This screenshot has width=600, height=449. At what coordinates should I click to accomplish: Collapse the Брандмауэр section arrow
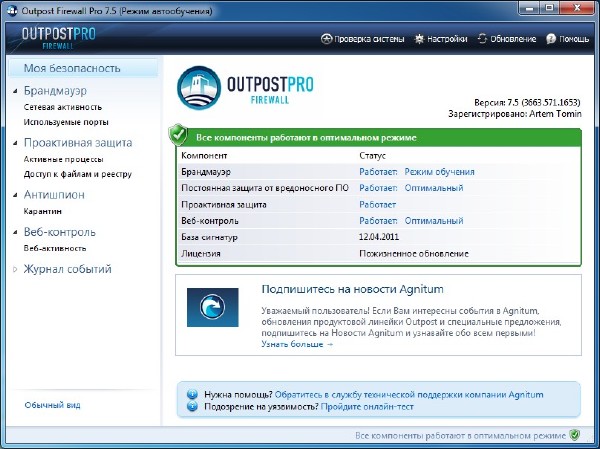[x=15, y=91]
